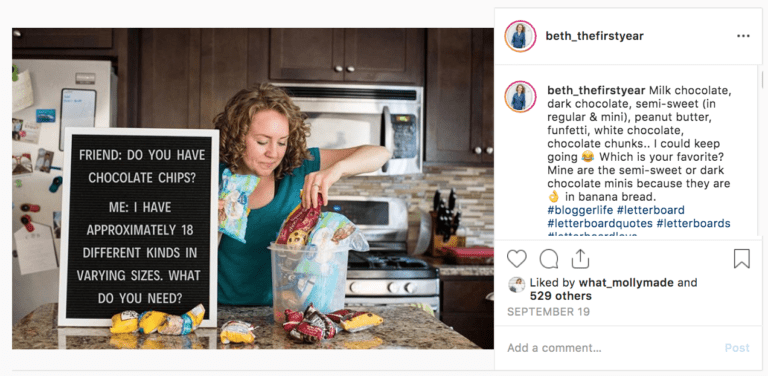Open beth_thefirstyear username in post header

tap(595, 36)
